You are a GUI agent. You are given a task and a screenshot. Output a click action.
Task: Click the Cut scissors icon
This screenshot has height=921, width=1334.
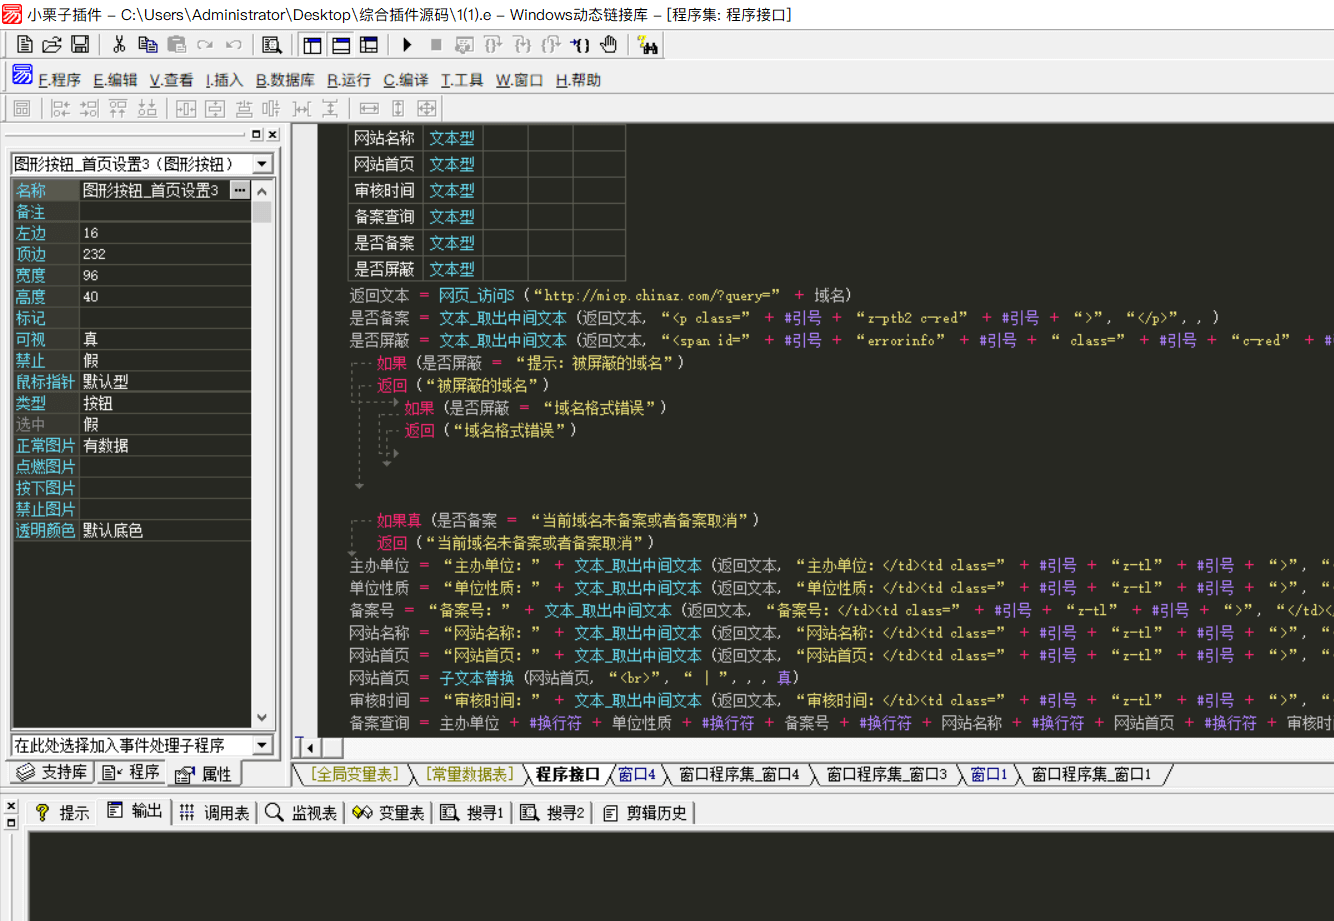(x=119, y=45)
